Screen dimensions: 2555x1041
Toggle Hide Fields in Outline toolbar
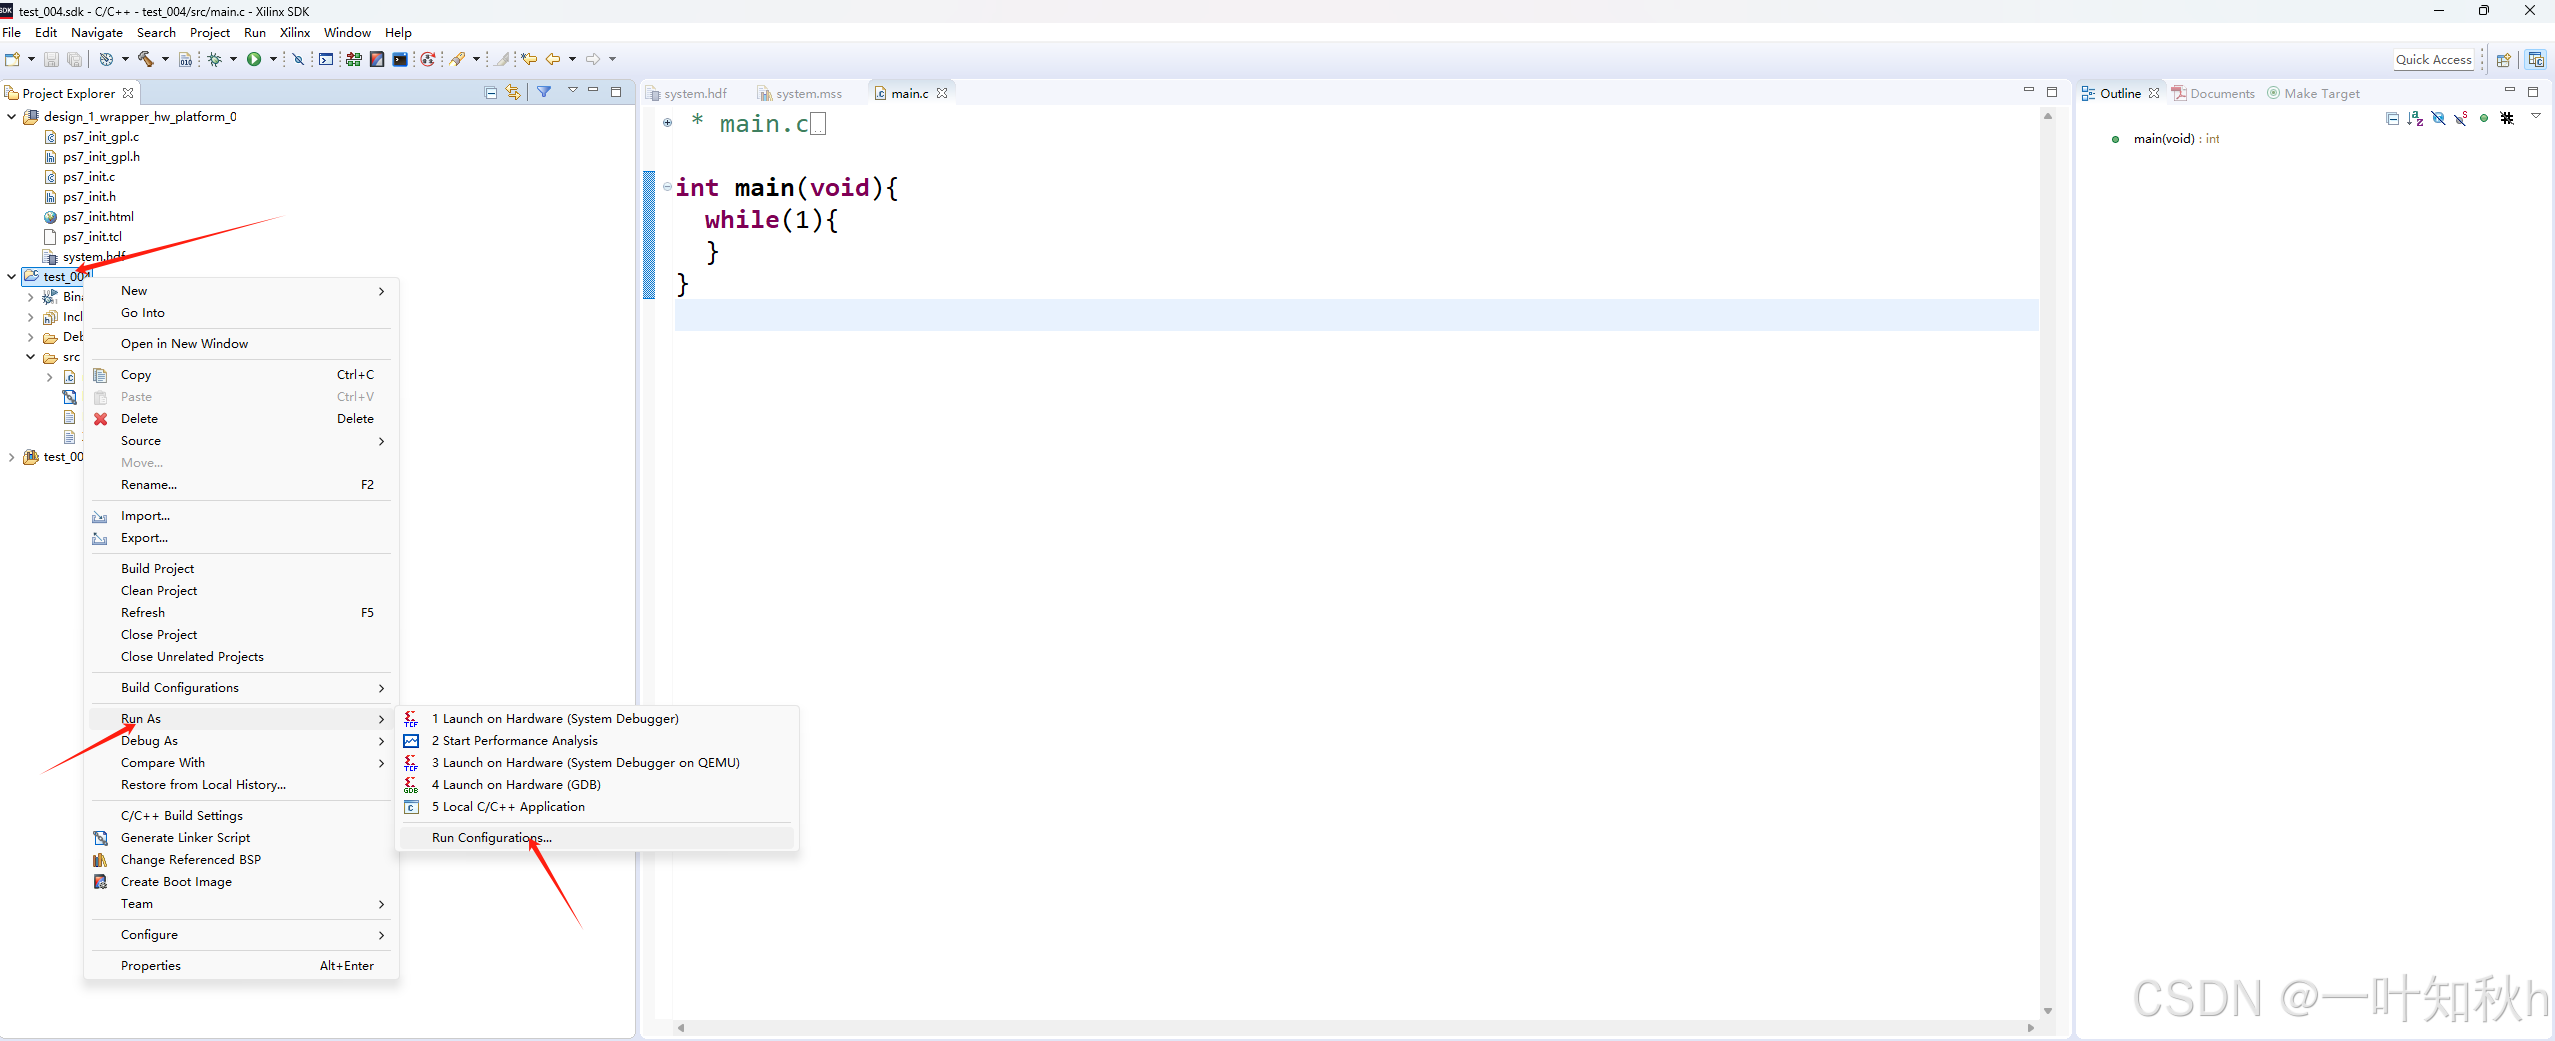(x=2438, y=118)
